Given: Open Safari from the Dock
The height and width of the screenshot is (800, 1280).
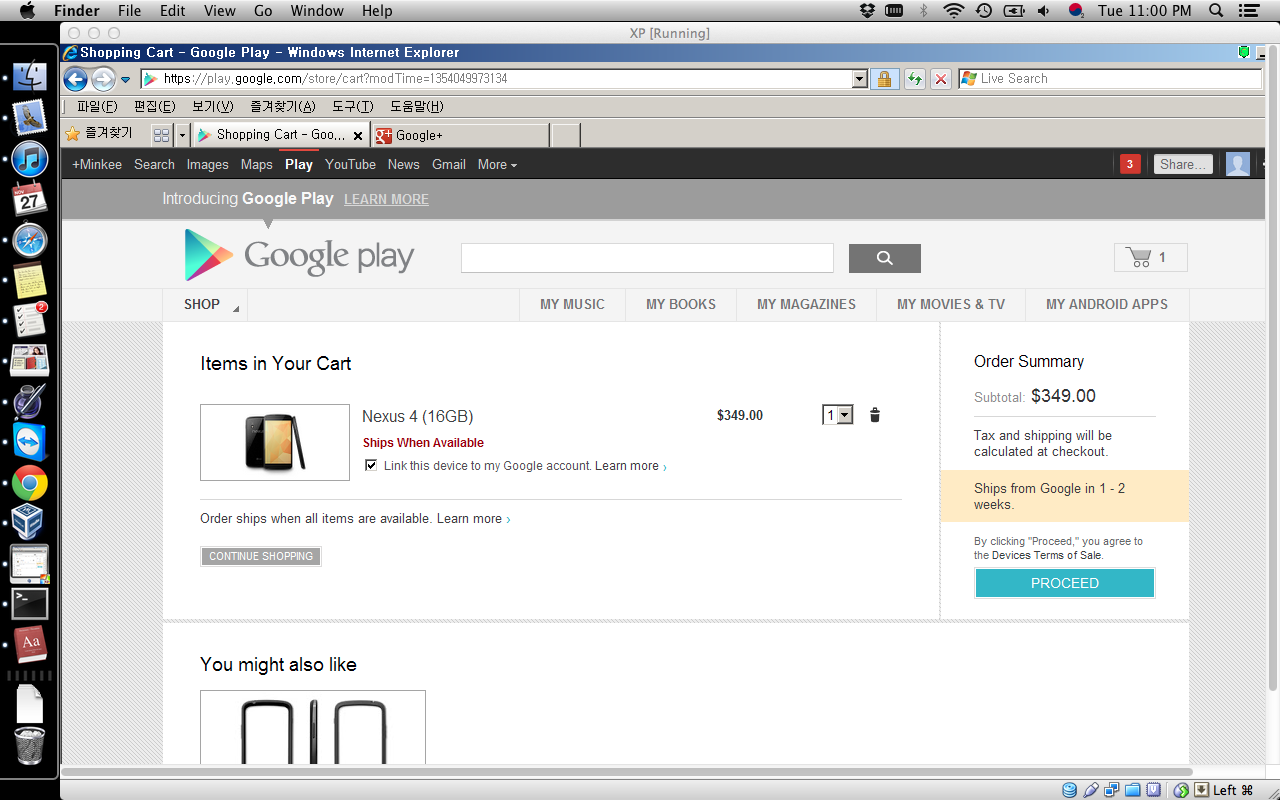Looking at the screenshot, I should [x=30, y=240].
